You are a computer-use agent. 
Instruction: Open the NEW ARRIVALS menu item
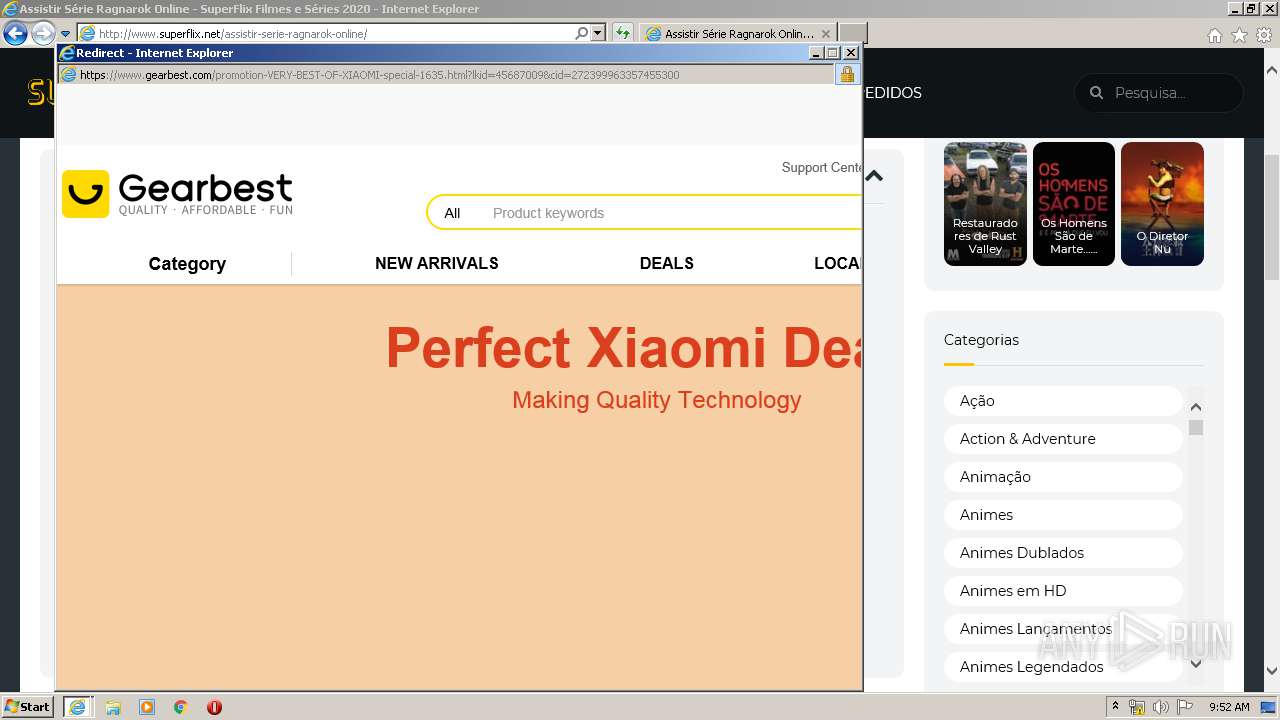pyautogui.click(x=437, y=263)
